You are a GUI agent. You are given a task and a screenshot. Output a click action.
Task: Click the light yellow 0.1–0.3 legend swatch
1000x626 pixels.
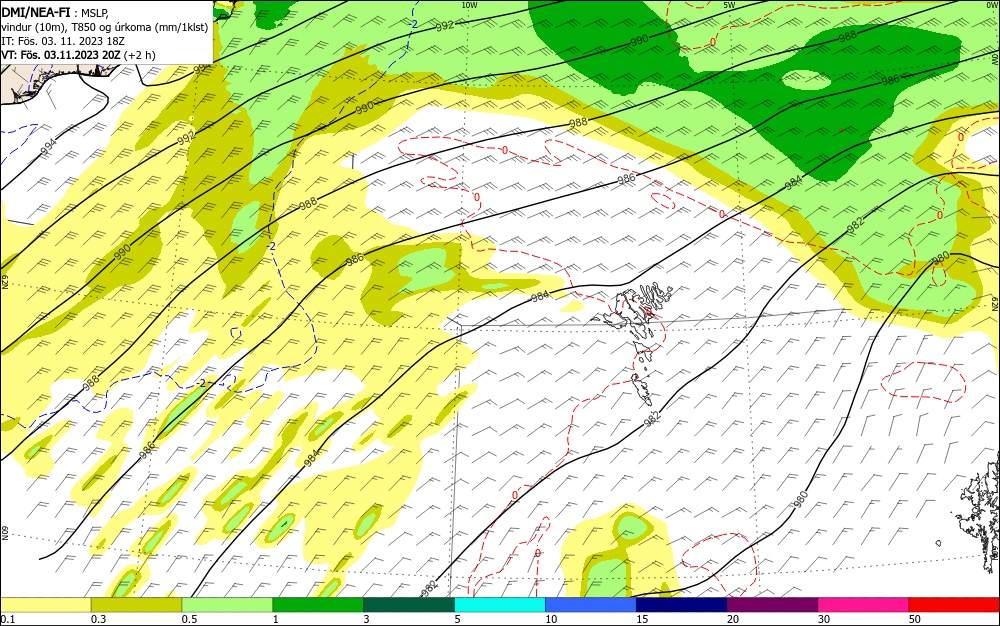pos(45,605)
